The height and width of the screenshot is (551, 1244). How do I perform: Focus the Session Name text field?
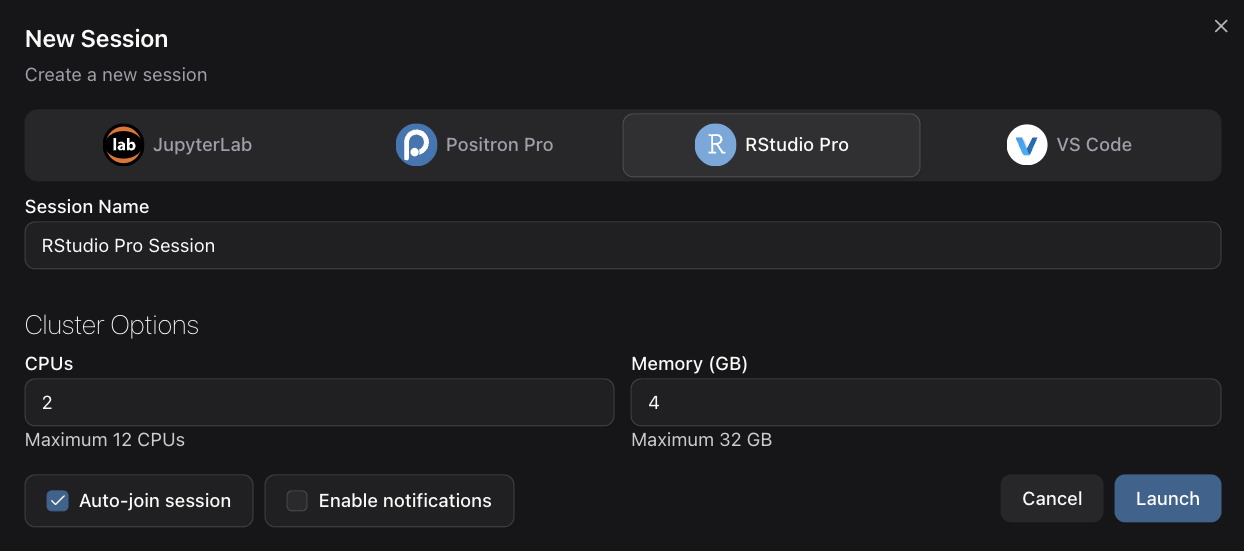pos(622,245)
